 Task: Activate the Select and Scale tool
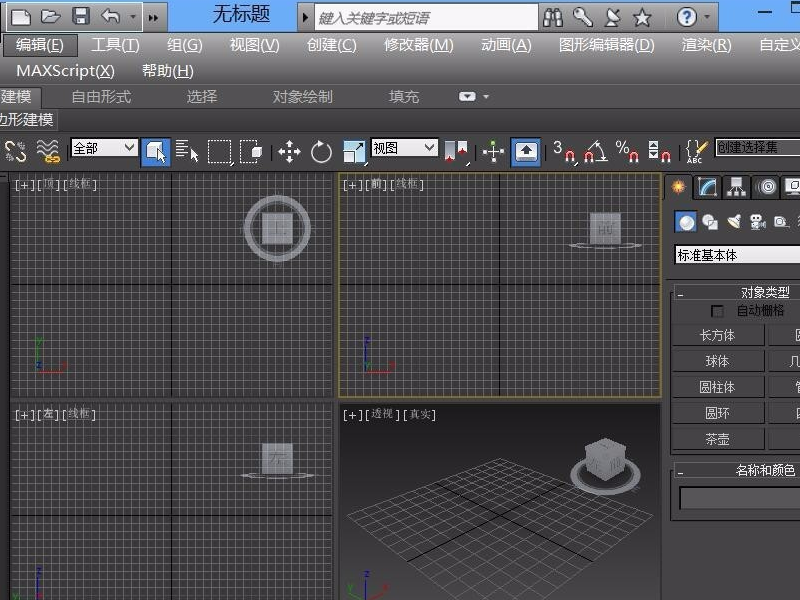(x=354, y=153)
